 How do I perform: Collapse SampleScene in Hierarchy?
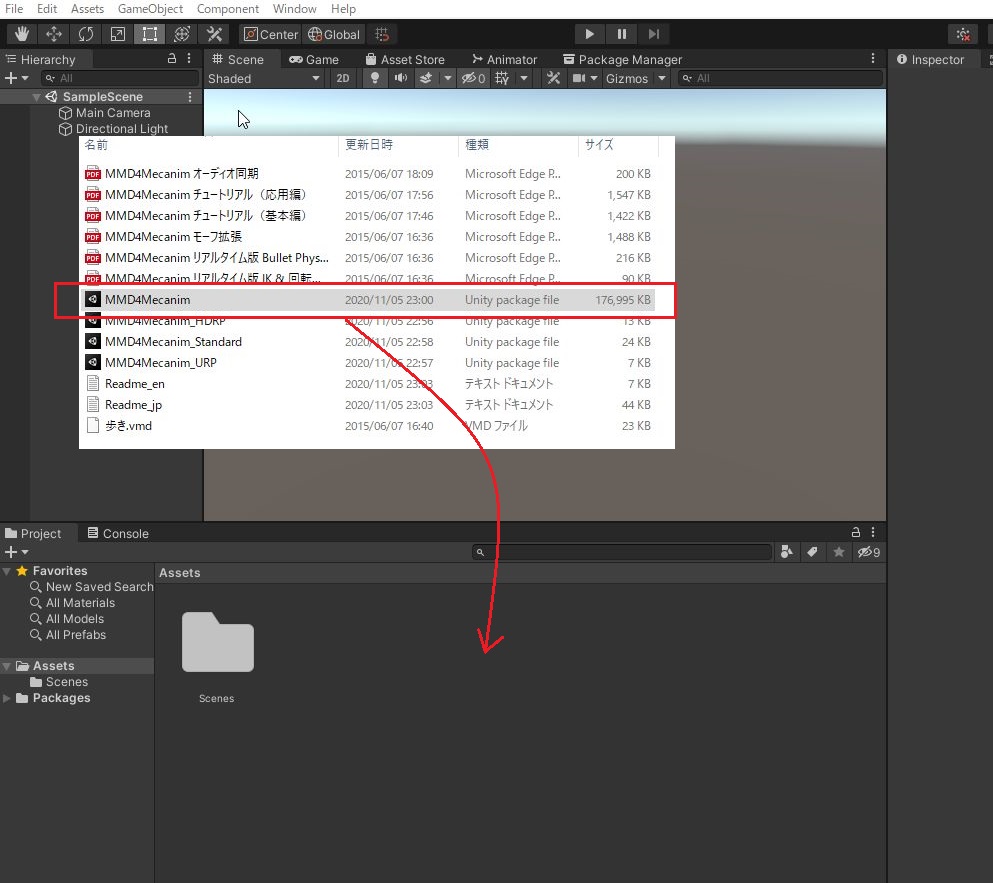point(36,97)
